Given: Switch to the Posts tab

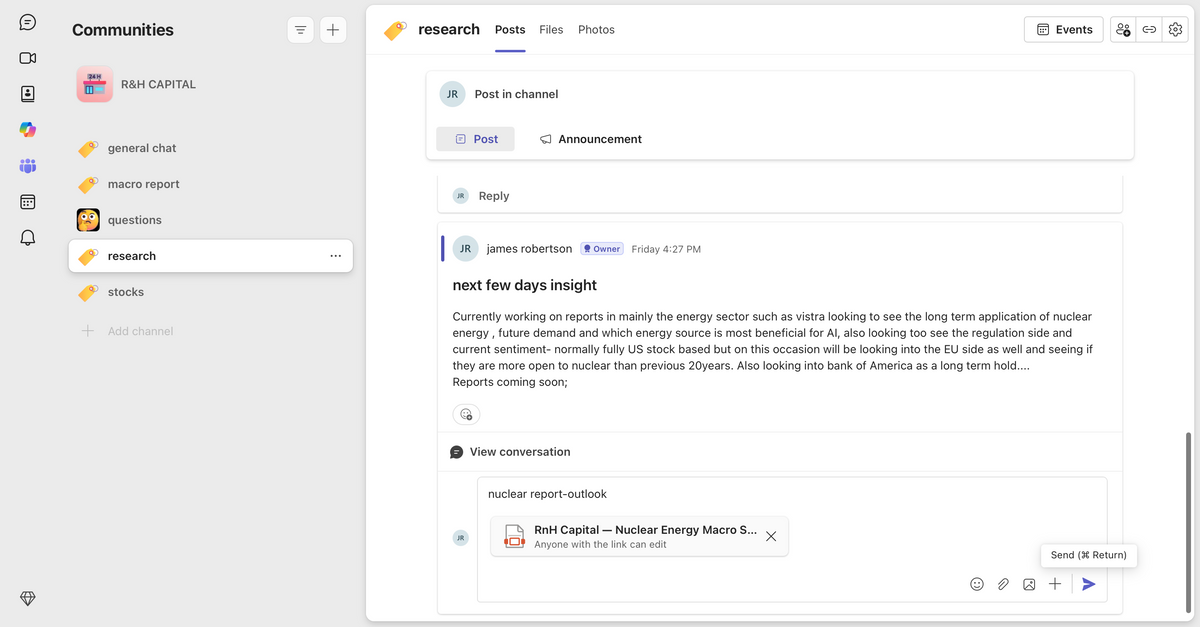Looking at the screenshot, I should pyautogui.click(x=510, y=30).
